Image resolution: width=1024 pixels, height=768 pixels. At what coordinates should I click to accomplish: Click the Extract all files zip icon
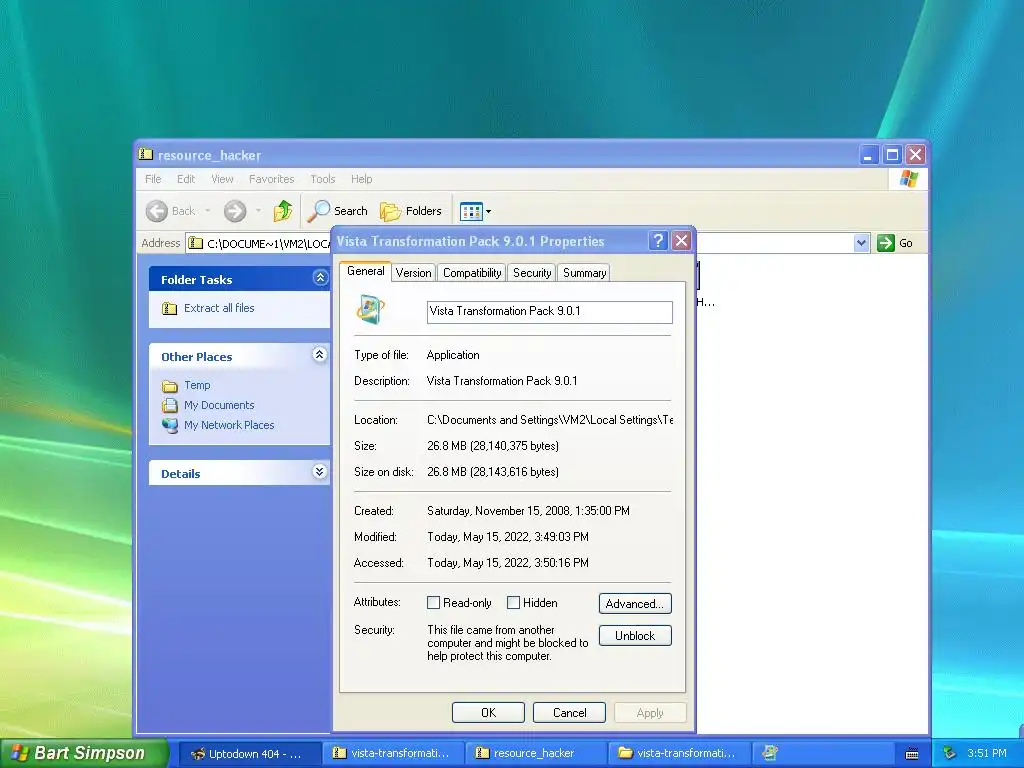coord(170,308)
